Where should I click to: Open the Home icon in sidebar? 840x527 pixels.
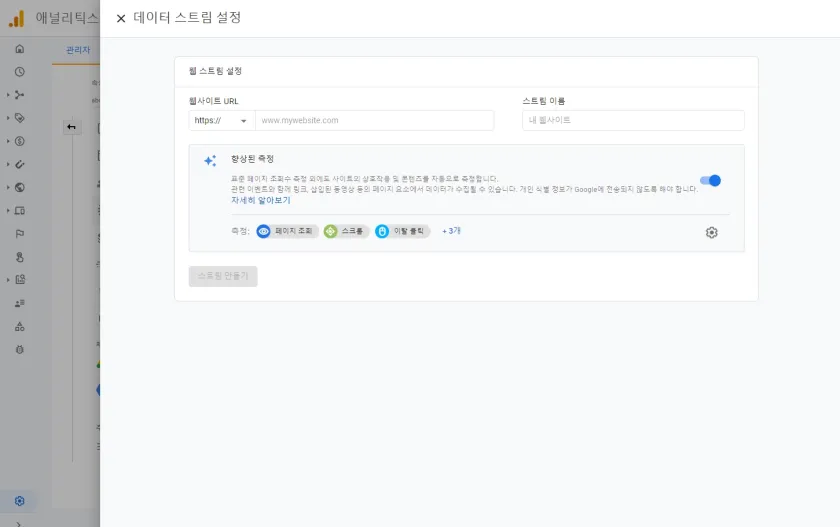[x=20, y=49]
